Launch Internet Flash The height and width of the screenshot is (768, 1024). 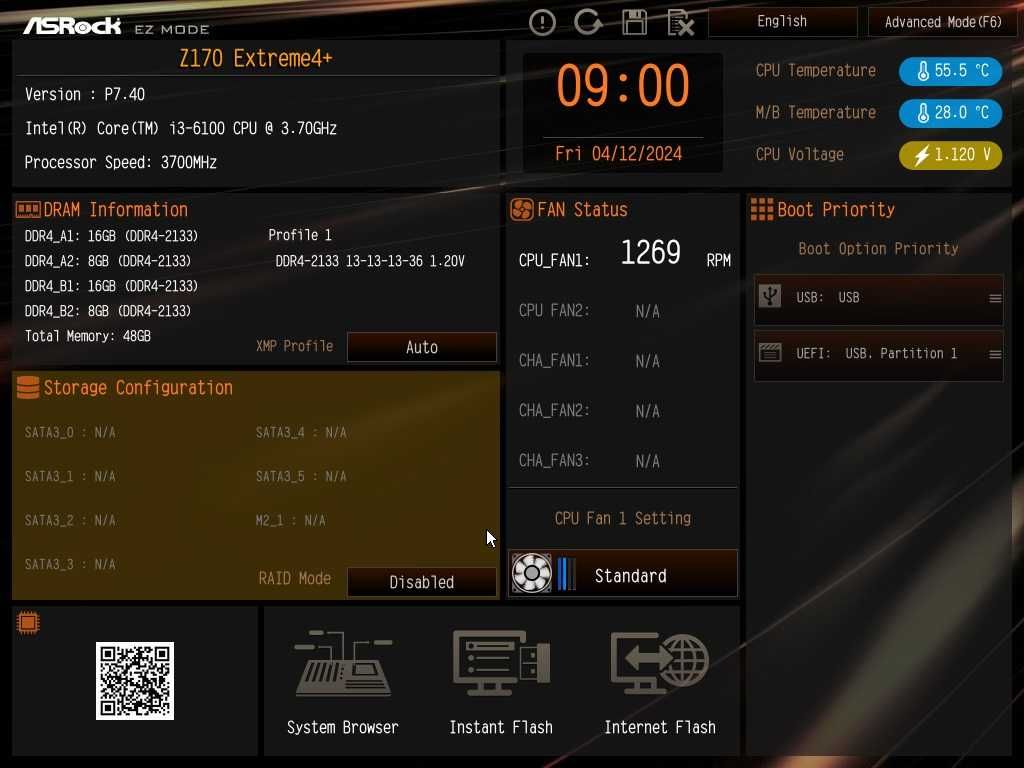660,682
